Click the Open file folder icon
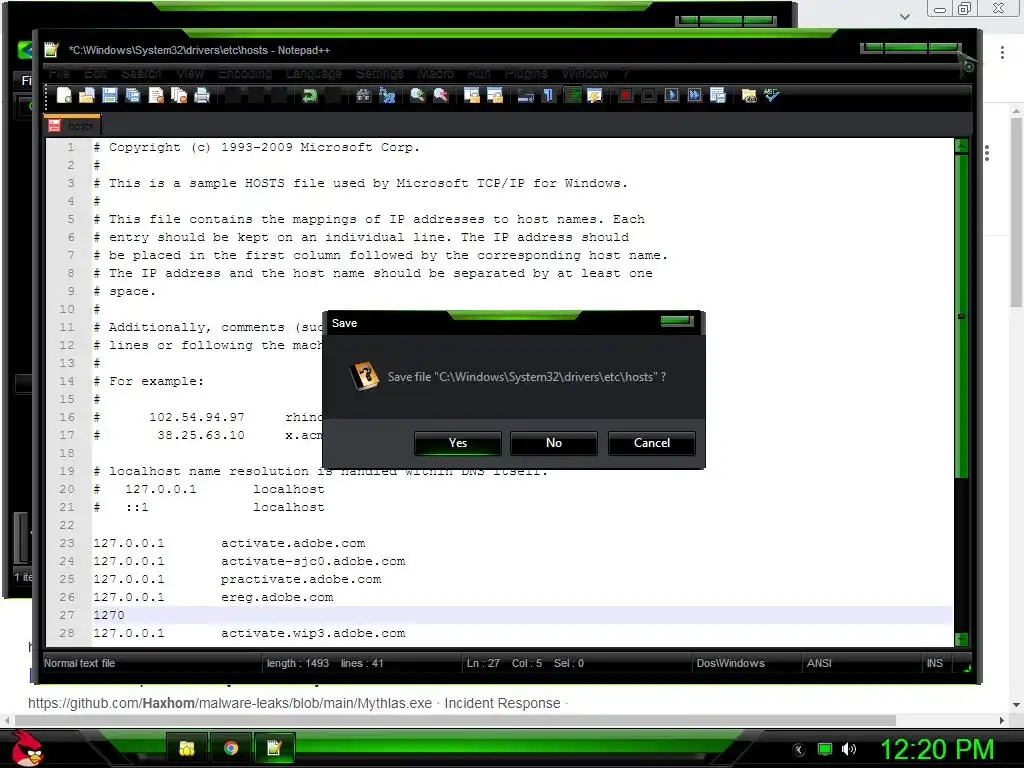 [x=86, y=95]
